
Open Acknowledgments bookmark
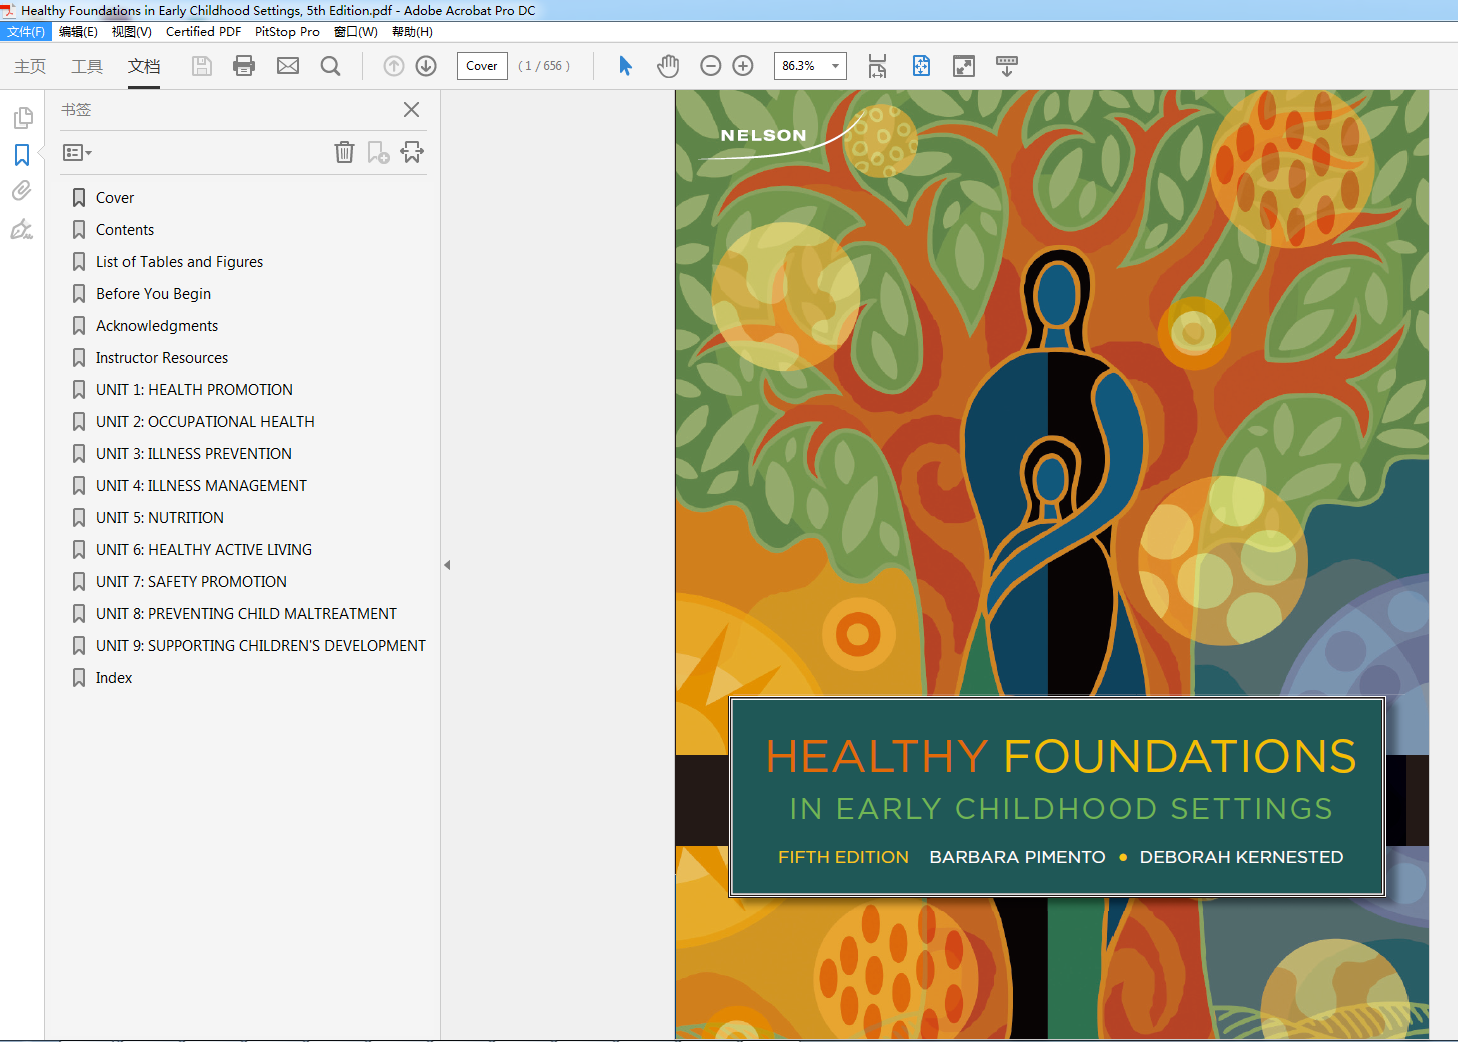pyautogui.click(x=157, y=326)
